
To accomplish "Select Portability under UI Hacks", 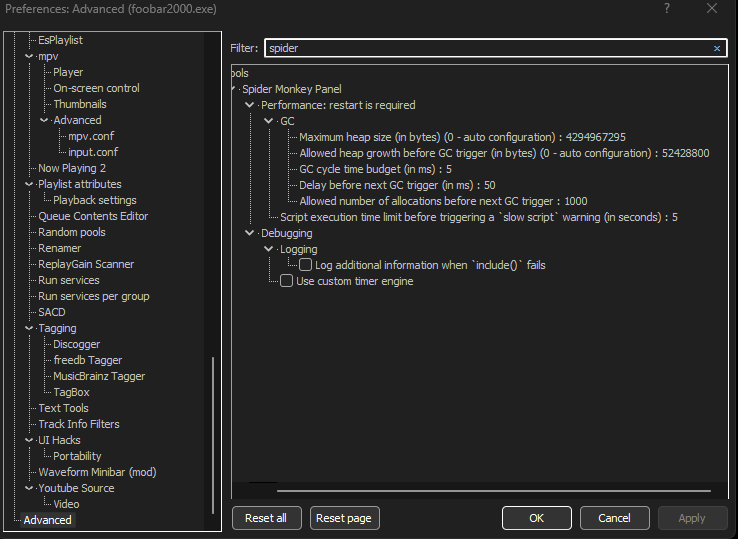I will 77,457.
